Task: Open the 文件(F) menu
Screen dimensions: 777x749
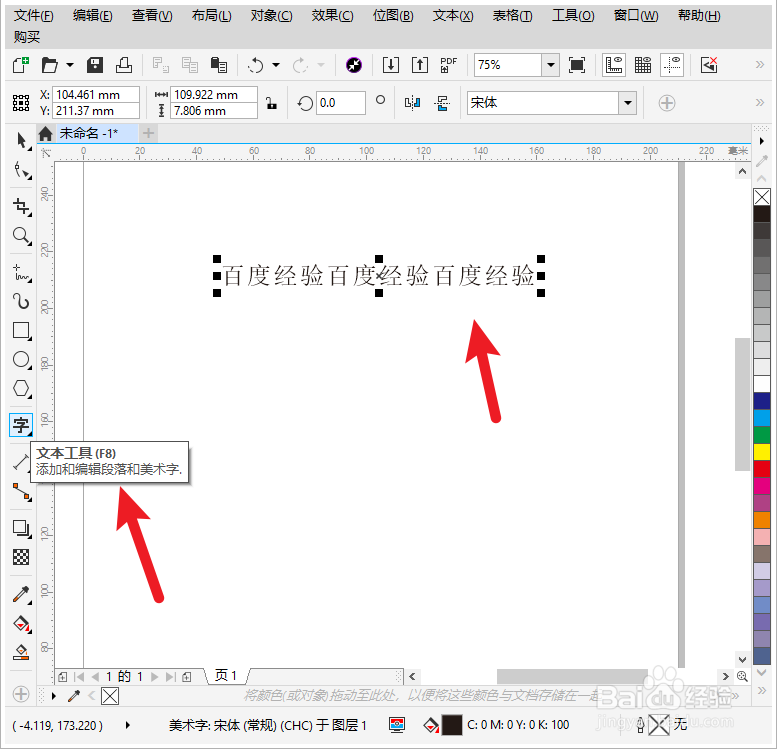Action: [x=33, y=16]
